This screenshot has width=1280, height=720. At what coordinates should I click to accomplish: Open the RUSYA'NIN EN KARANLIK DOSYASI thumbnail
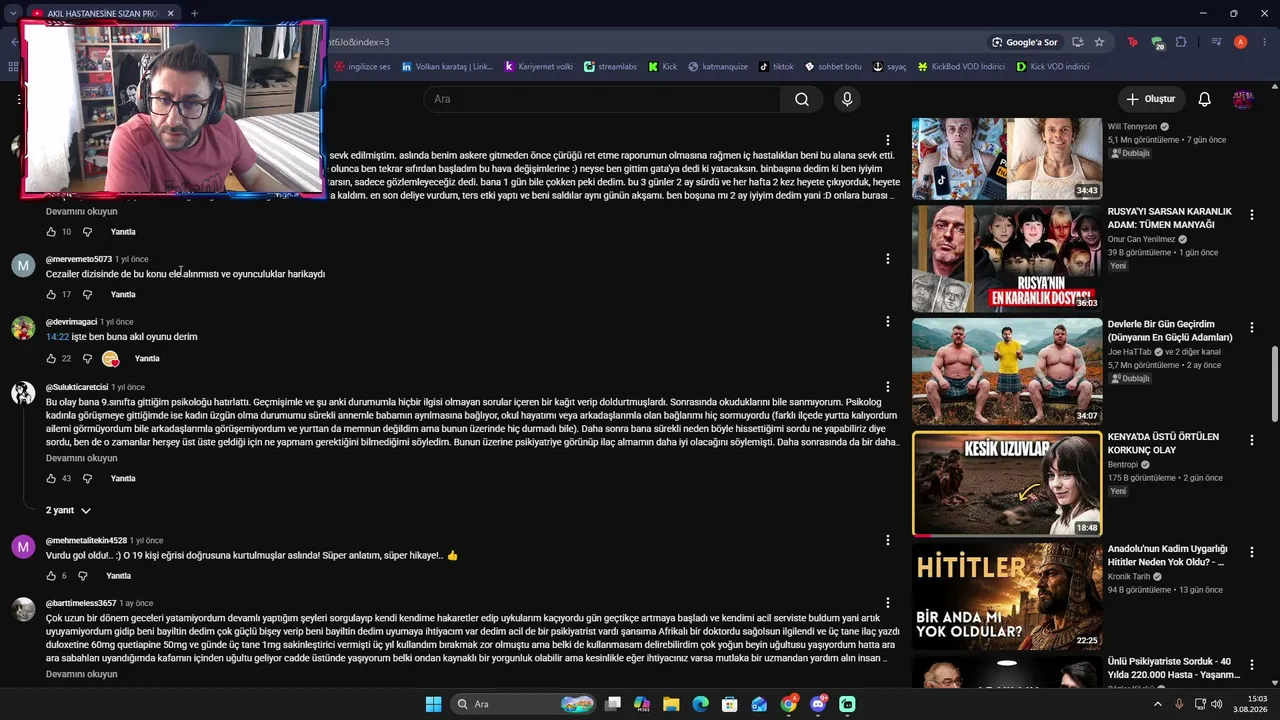coord(1007,259)
